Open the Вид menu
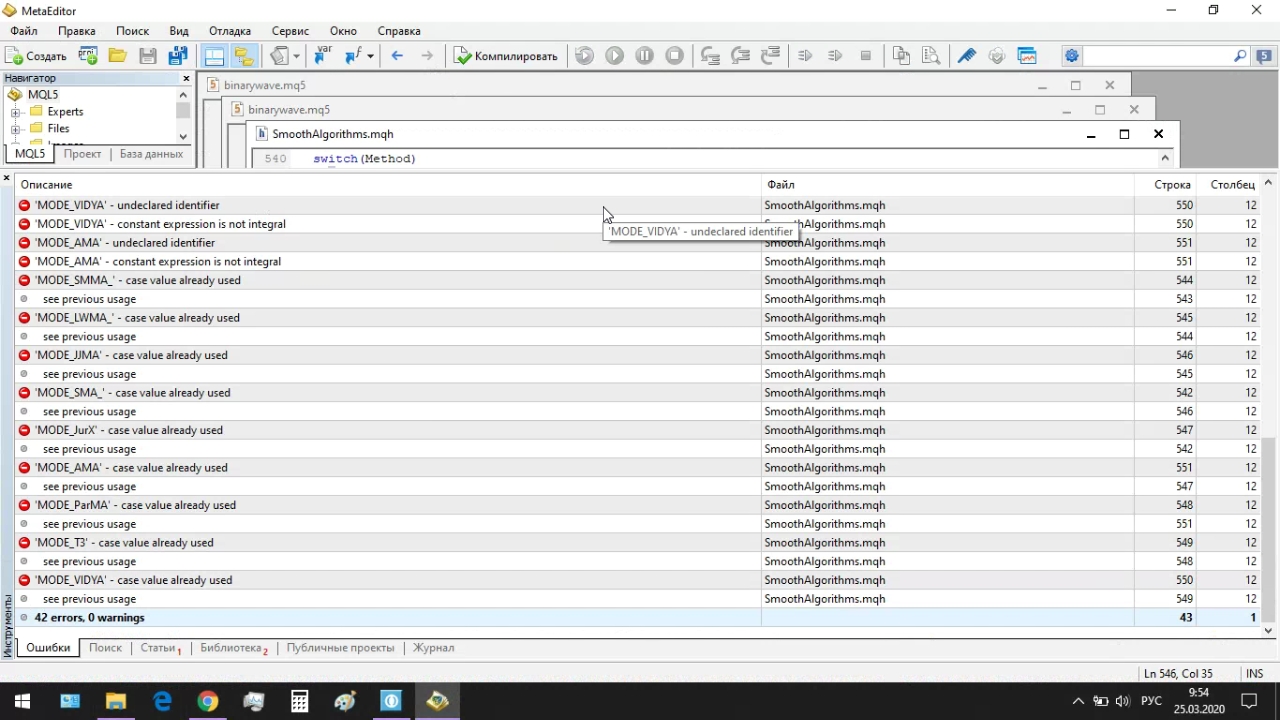 [179, 31]
